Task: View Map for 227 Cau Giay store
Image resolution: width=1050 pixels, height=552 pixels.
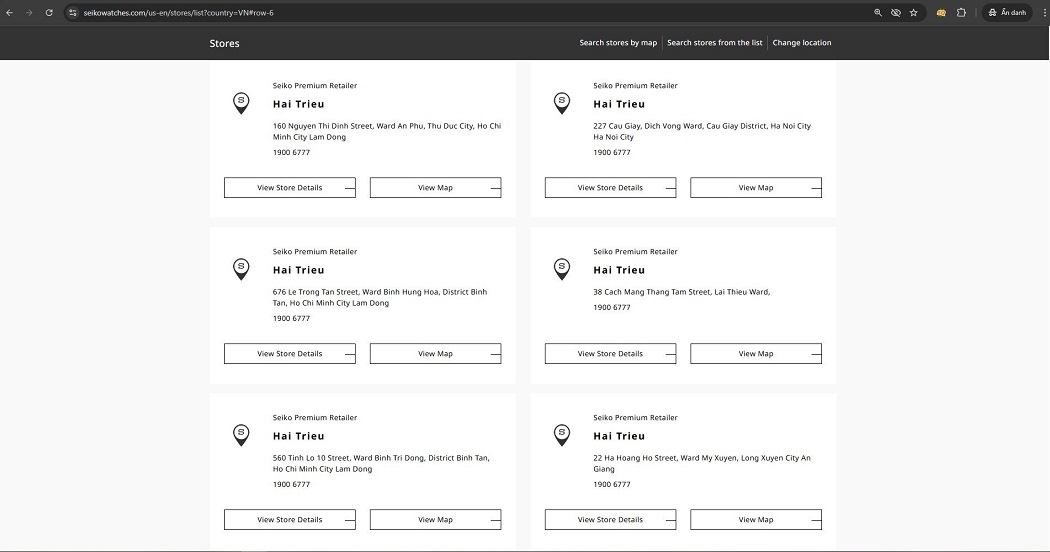Action: click(756, 188)
